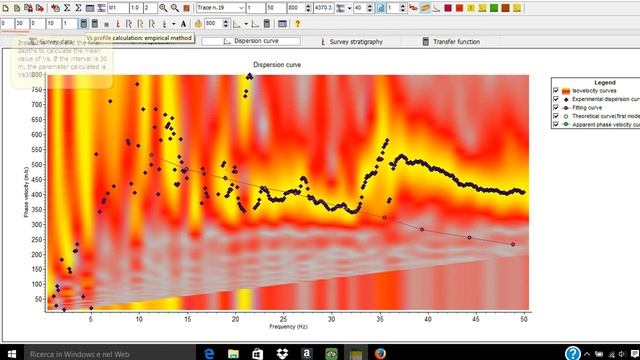This screenshot has height=360, width=640.
Task: Open the table grid icon in top toolbar
Action: [90, 8]
